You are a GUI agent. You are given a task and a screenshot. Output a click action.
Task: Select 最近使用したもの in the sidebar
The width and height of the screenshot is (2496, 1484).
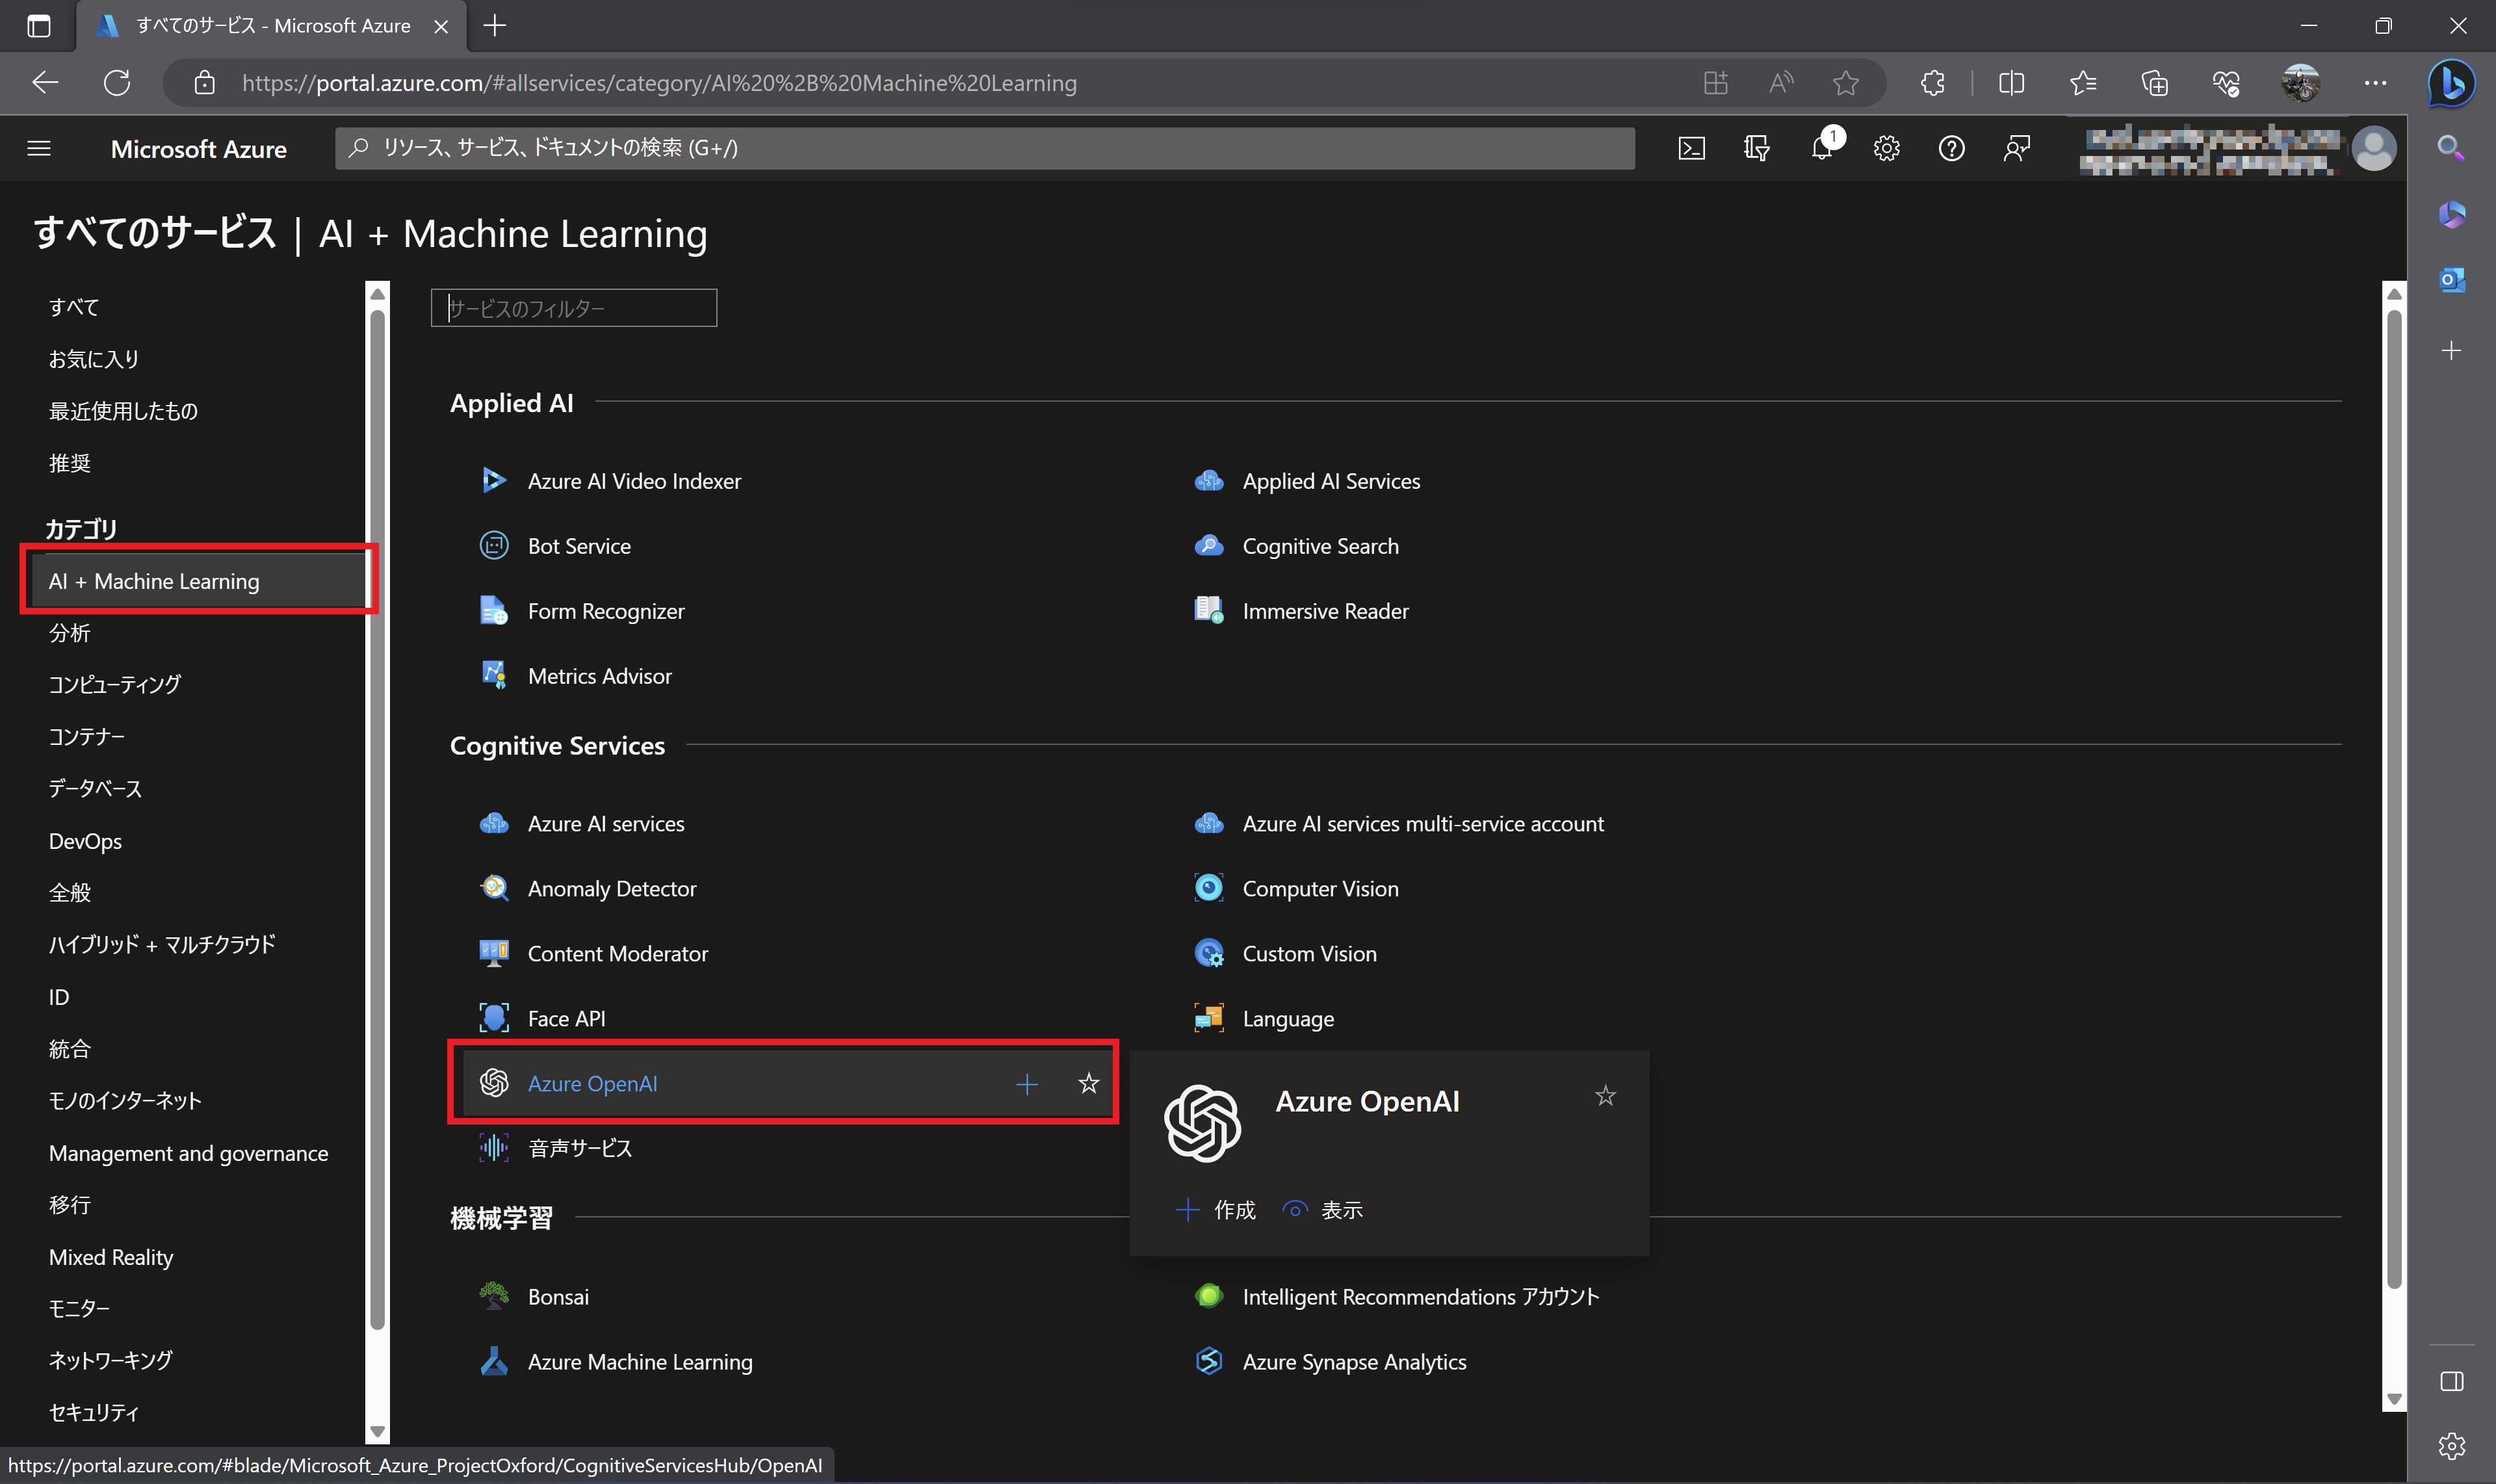click(123, 411)
